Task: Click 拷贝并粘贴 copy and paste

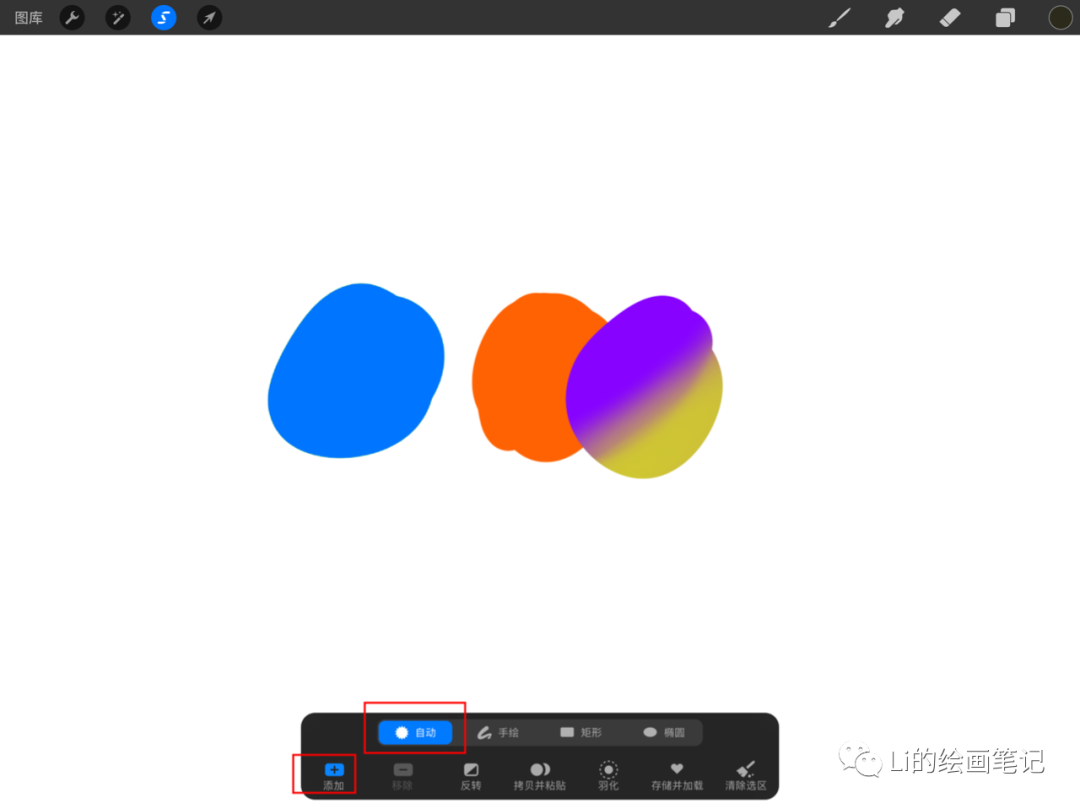Action: (x=540, y=776)
